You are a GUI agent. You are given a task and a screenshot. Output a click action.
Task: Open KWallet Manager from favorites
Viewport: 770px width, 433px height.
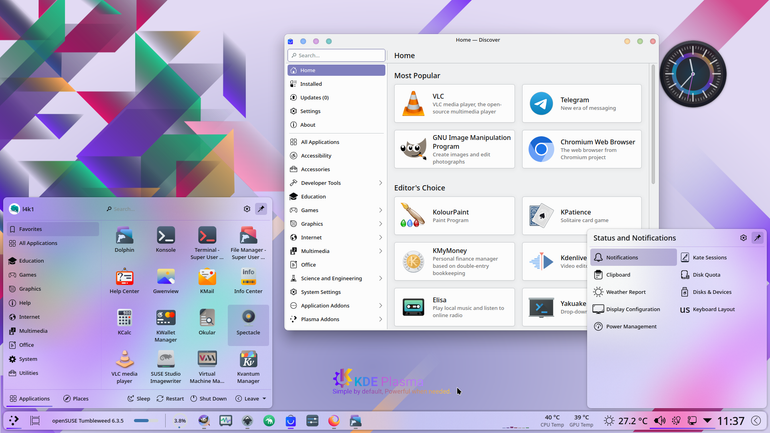coord(165,325)
